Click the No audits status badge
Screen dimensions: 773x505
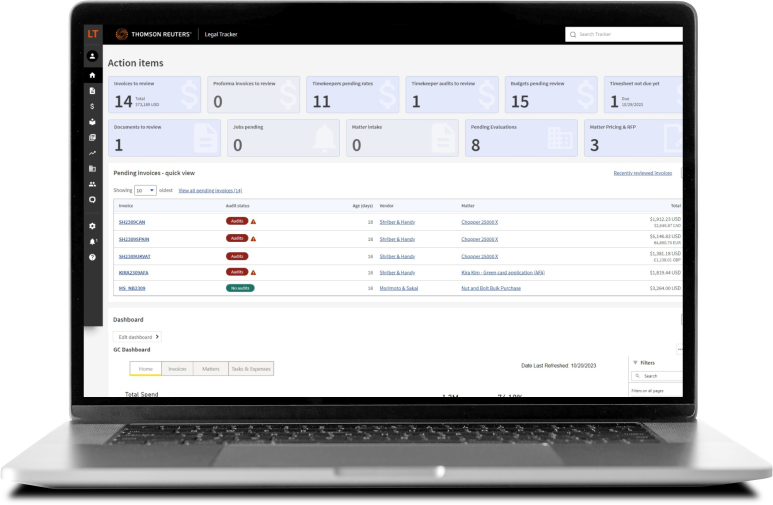click(239, 288)
